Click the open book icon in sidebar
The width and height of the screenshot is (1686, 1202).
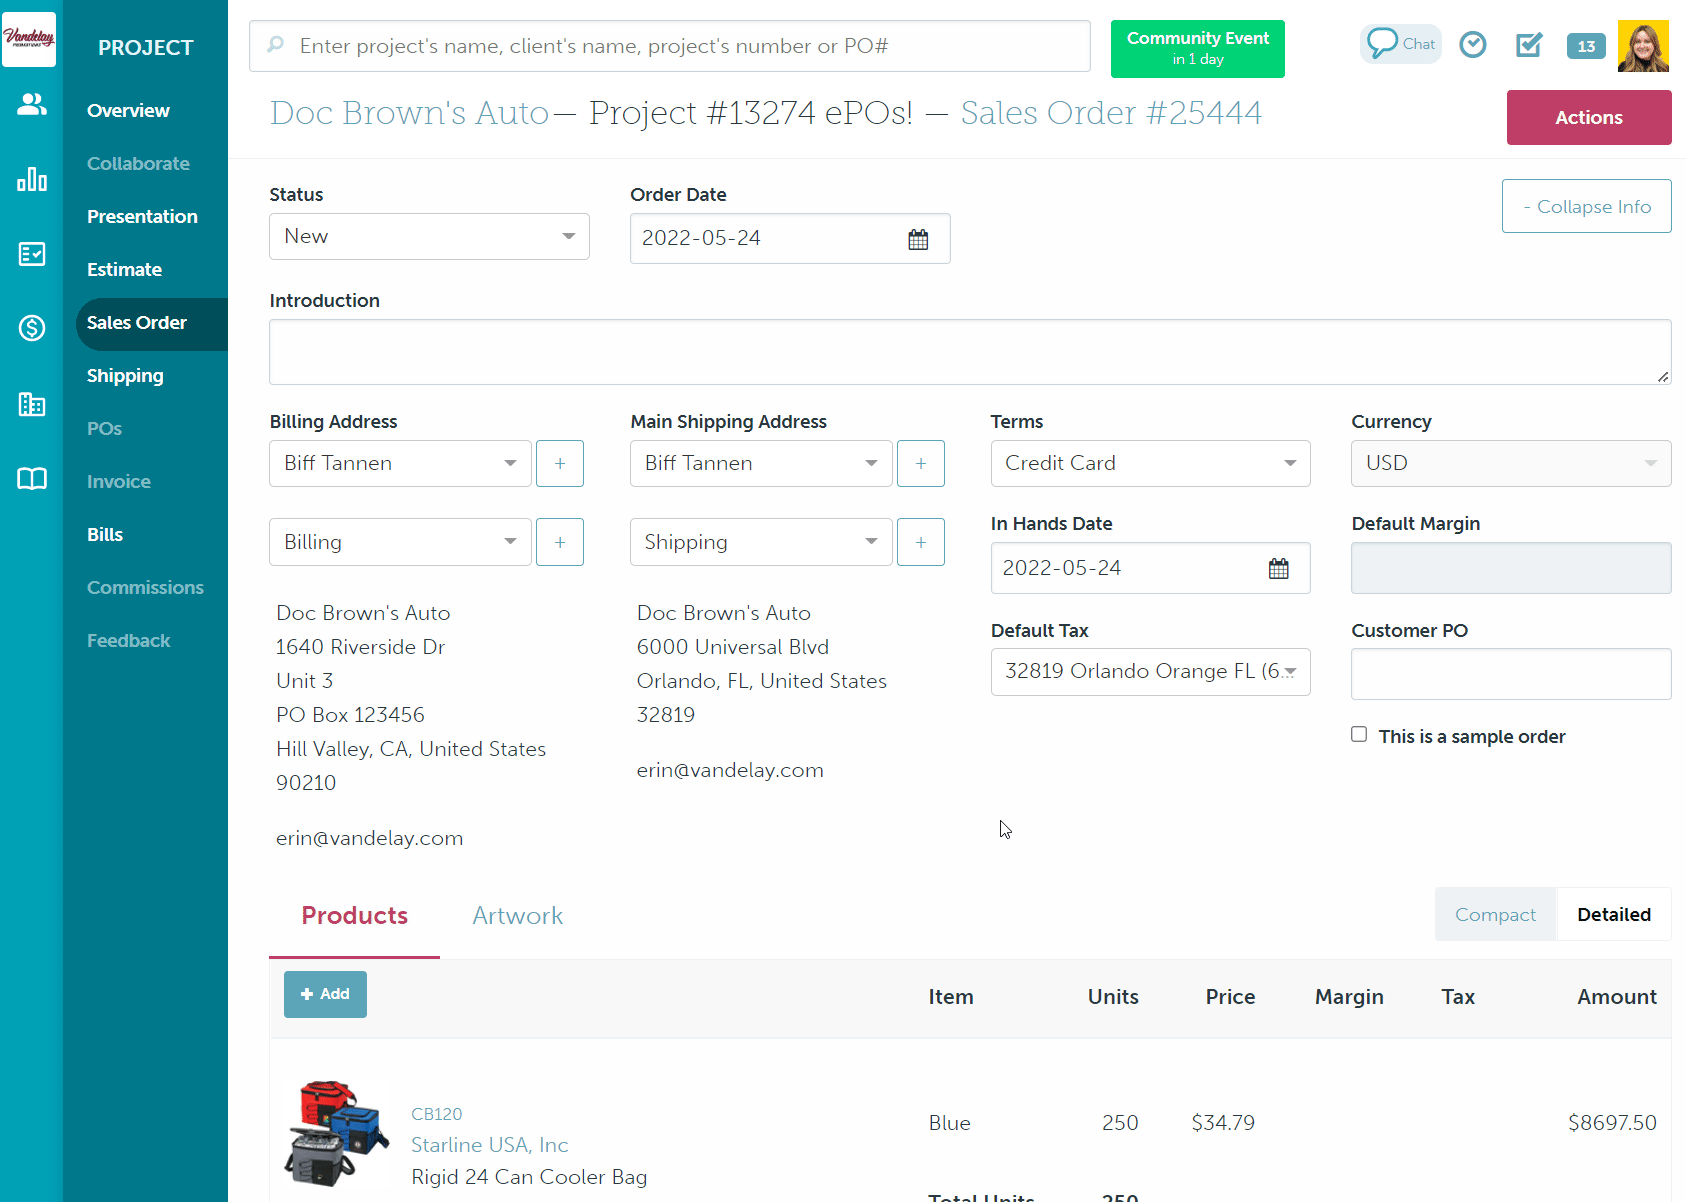[32, 479]
